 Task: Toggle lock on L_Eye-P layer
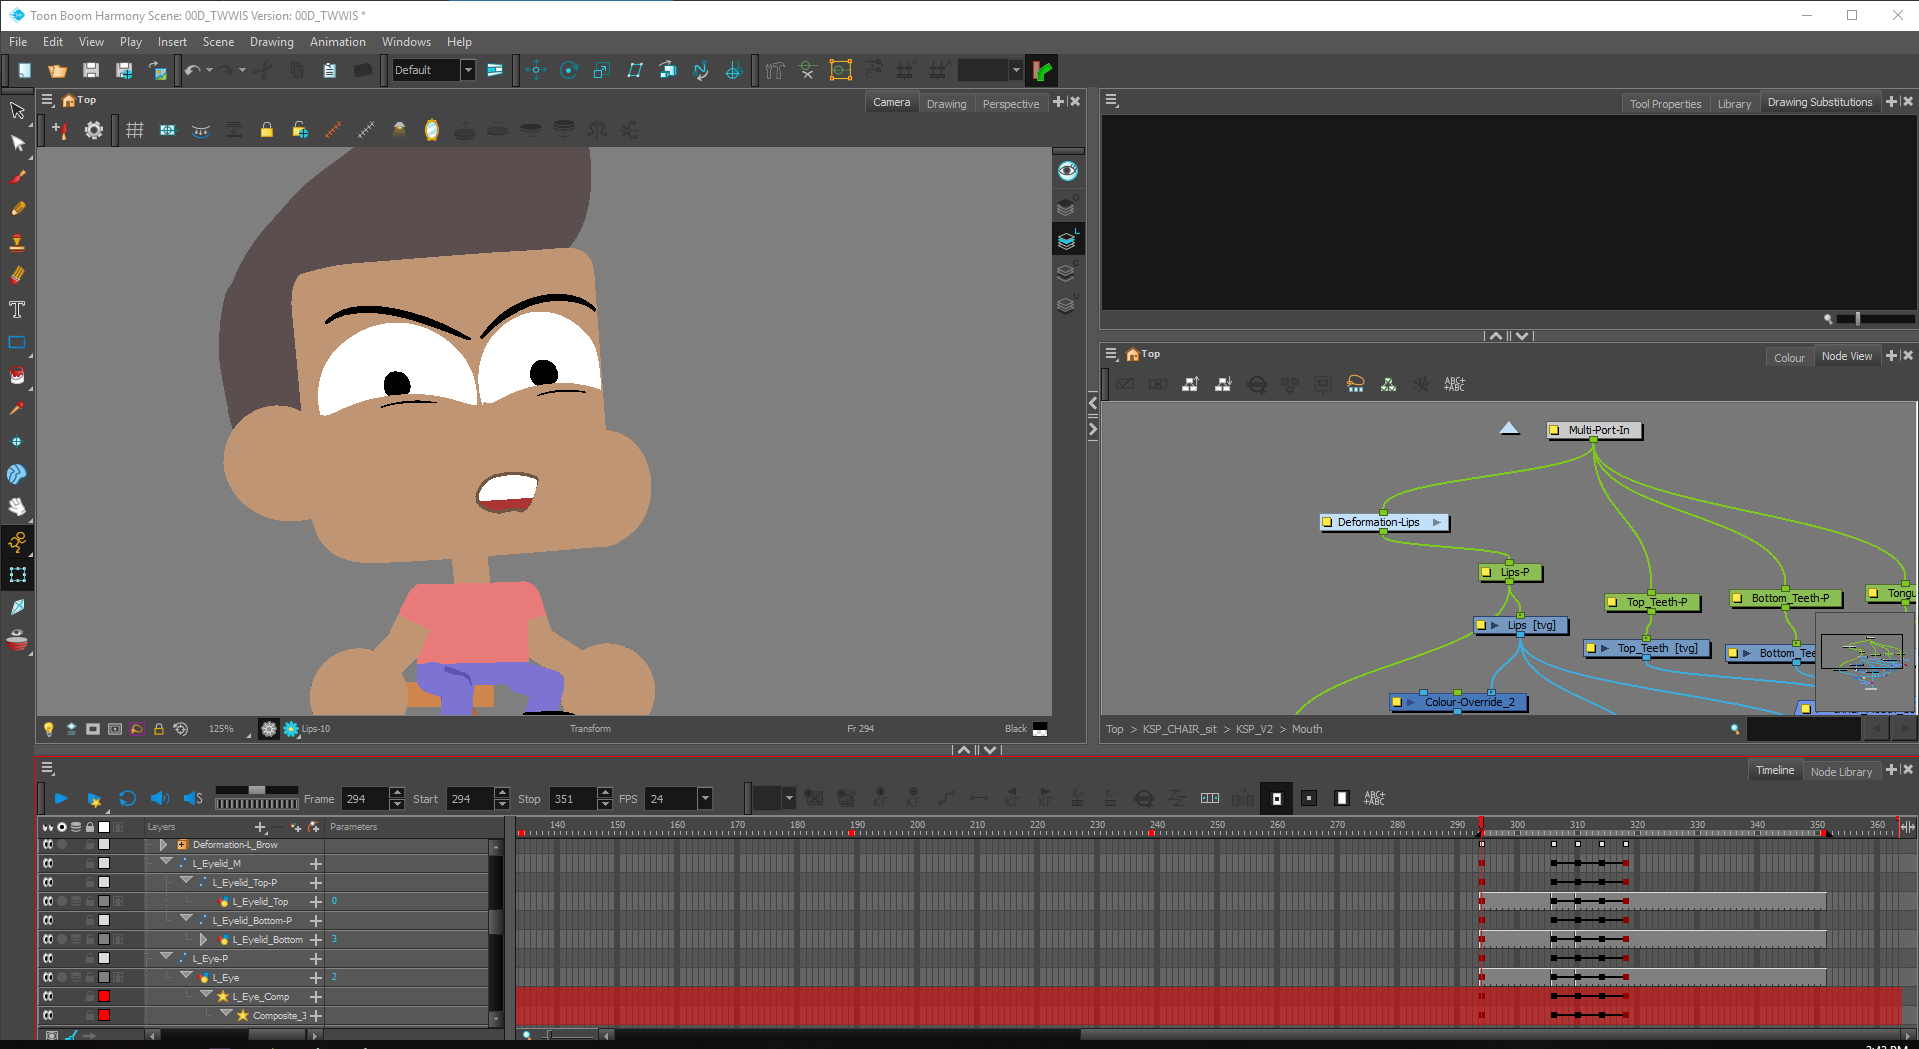[90, 958]
